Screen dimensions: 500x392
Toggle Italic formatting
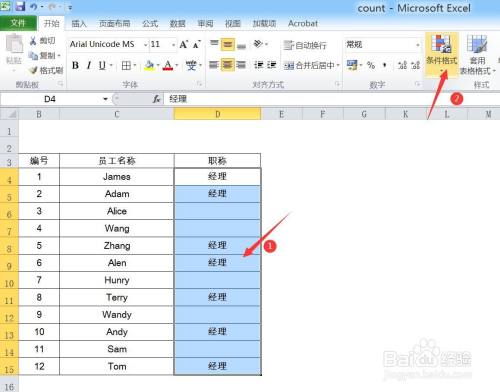(89, 65)
